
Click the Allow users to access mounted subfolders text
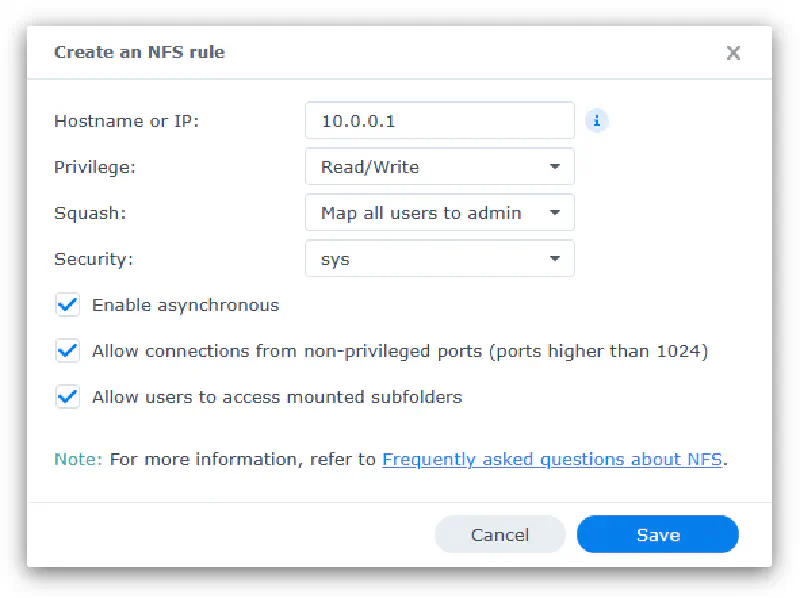point(277,397)
